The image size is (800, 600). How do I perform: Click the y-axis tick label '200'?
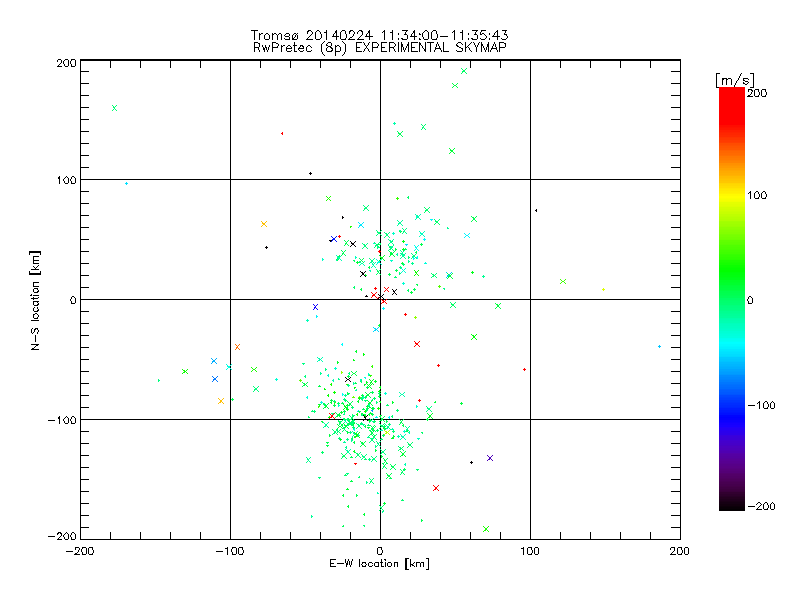point(66,63)
